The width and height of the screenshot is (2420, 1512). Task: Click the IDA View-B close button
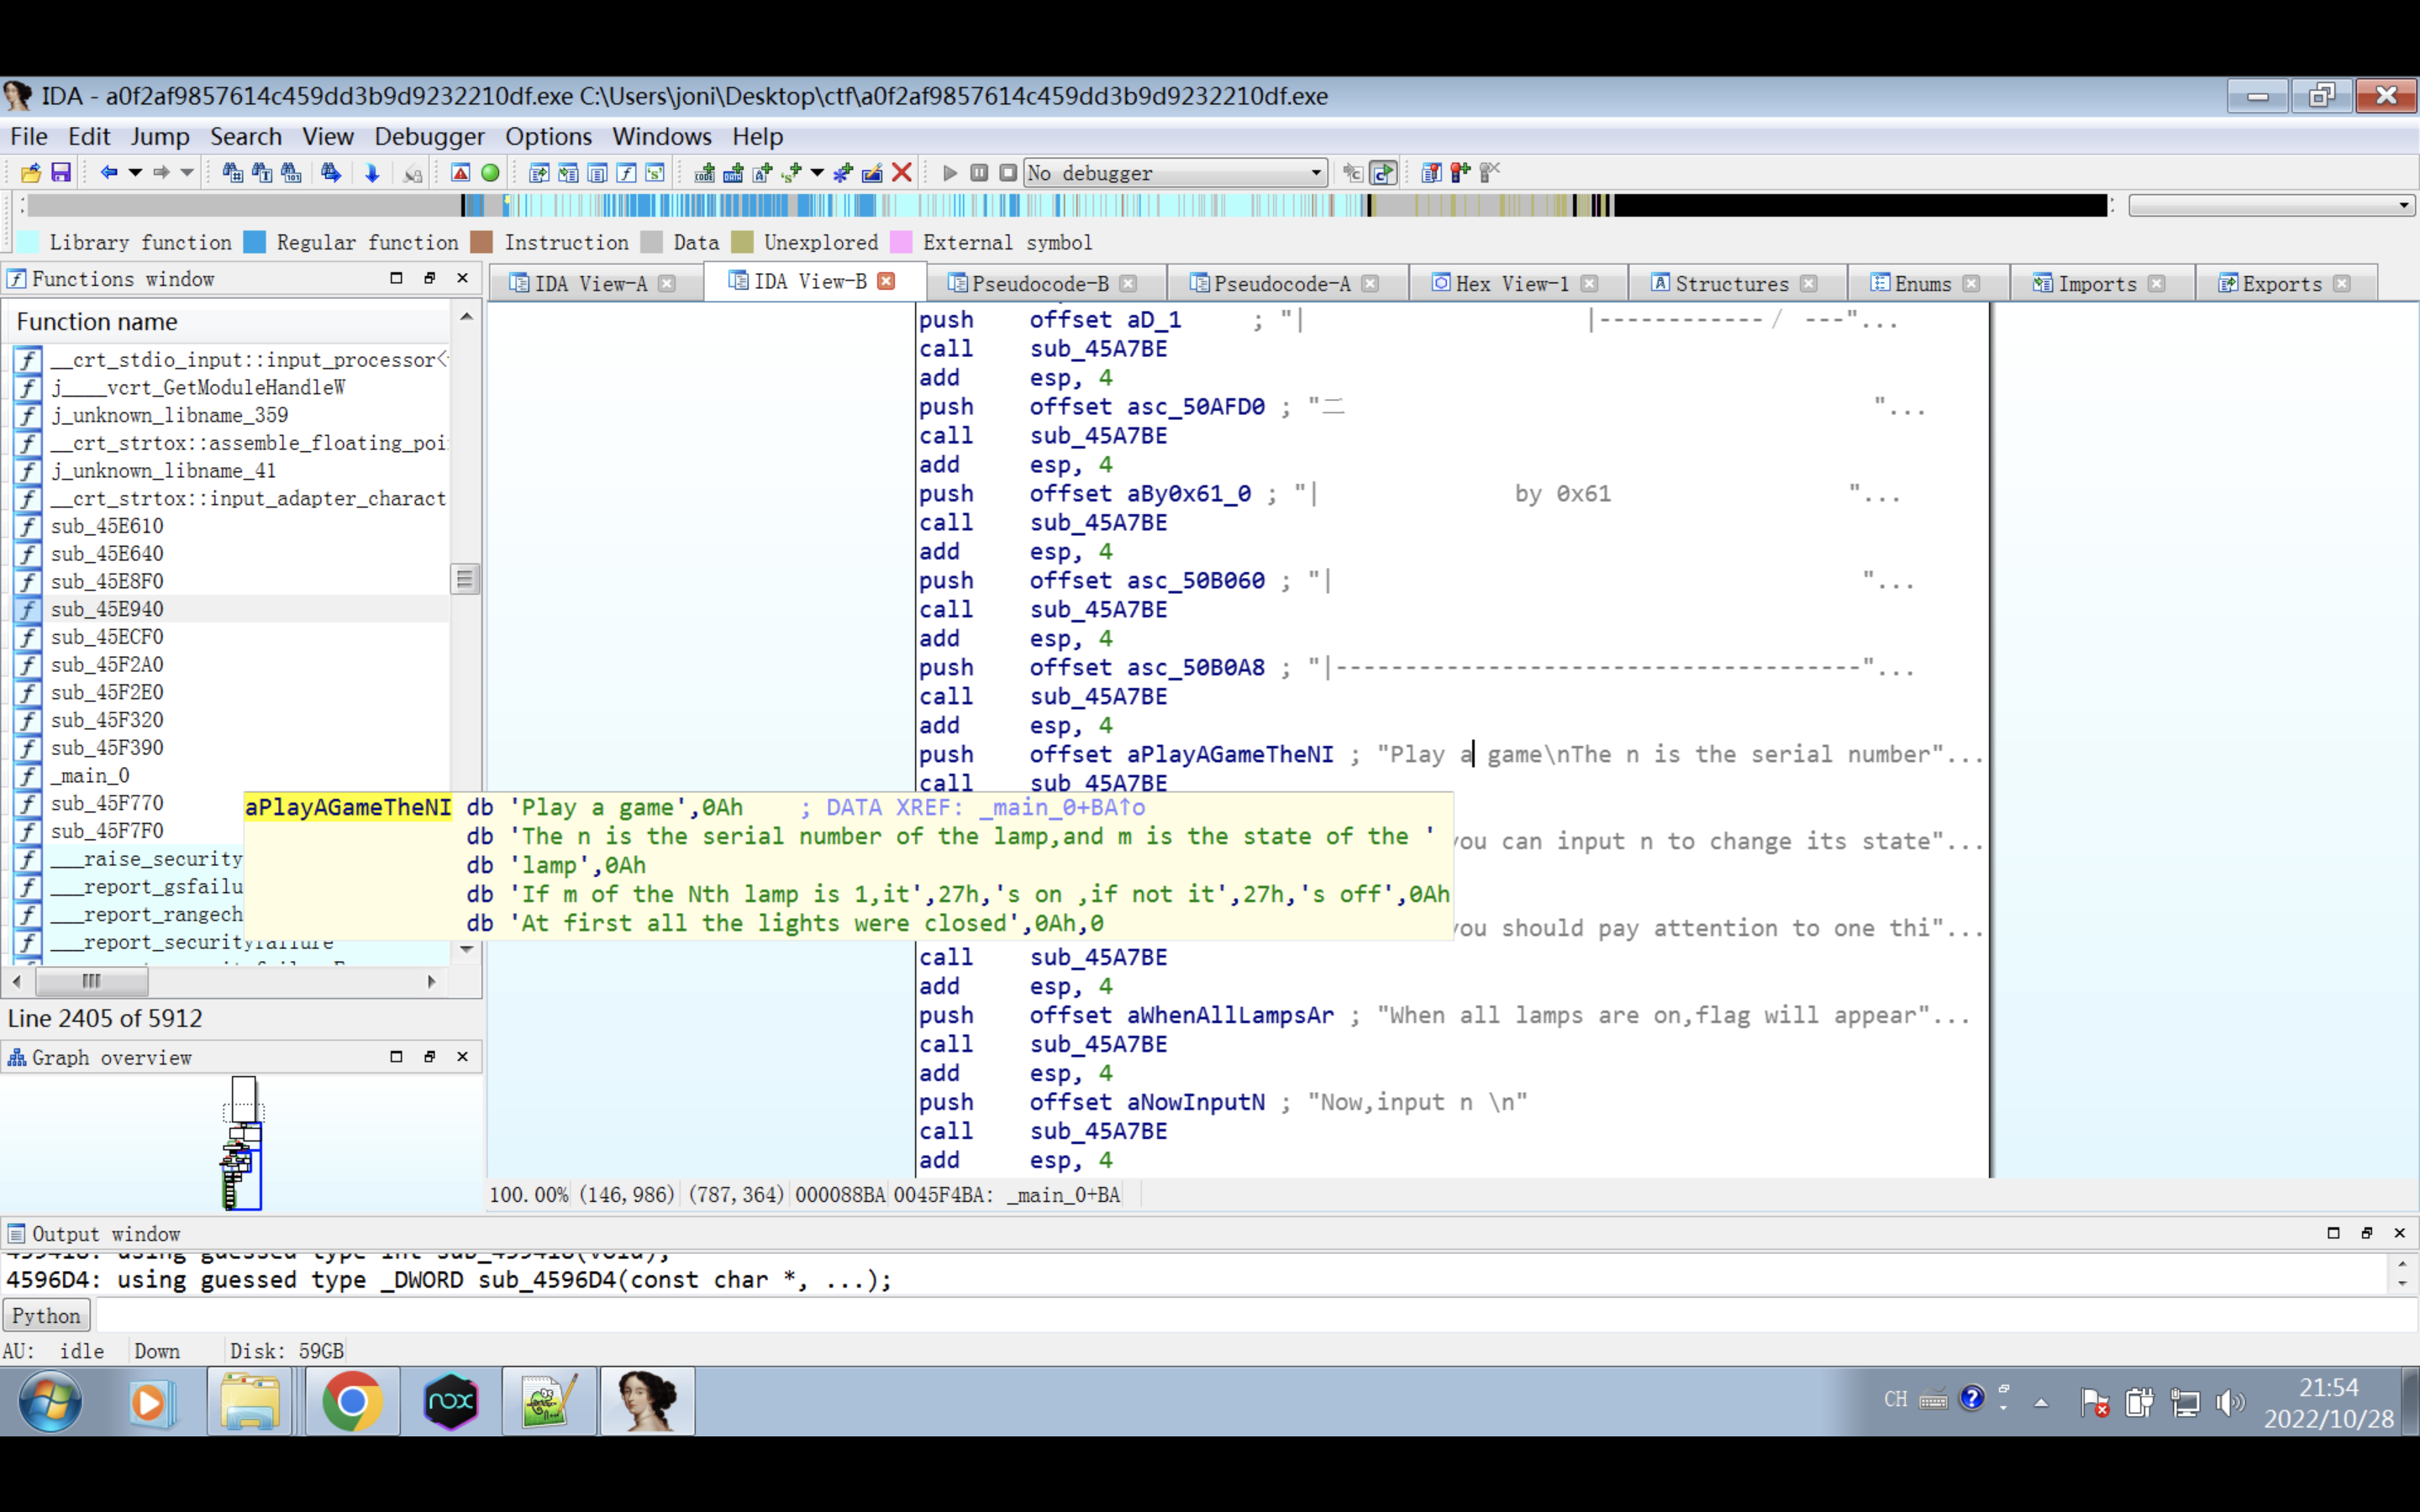pyautogui.click(x=886, y=282)
